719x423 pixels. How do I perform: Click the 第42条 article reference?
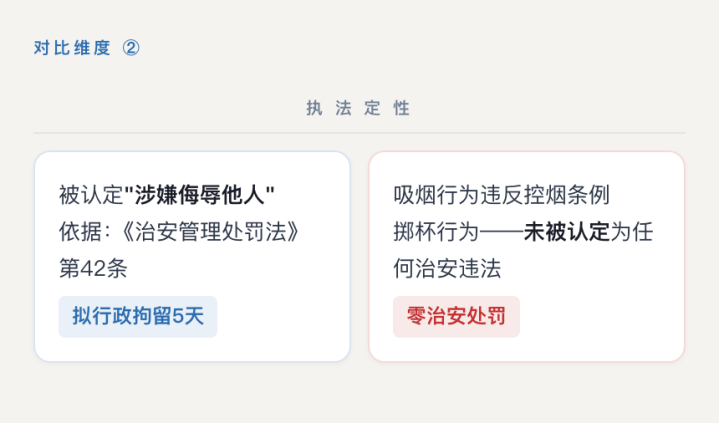pyautogui.click(x=93, y=268)
